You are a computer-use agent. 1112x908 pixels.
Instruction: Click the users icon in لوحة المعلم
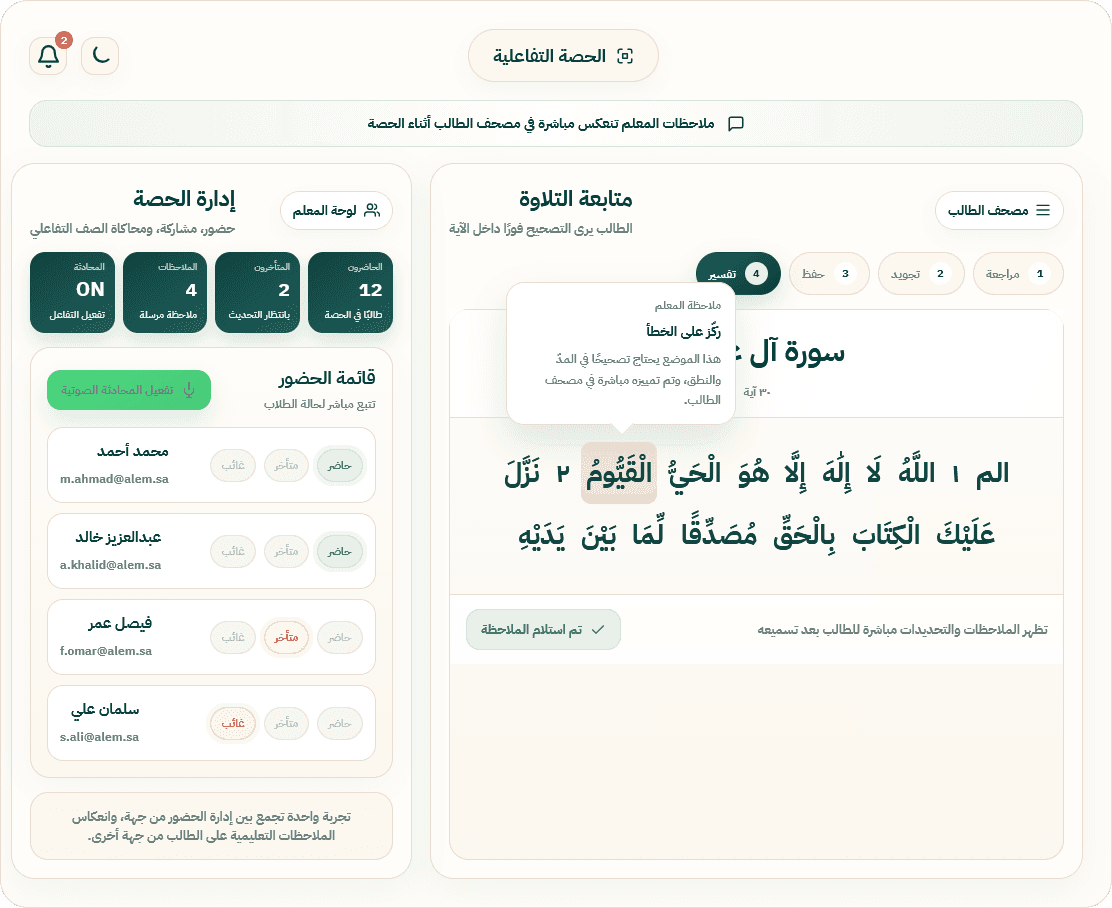tap(372, 210)
